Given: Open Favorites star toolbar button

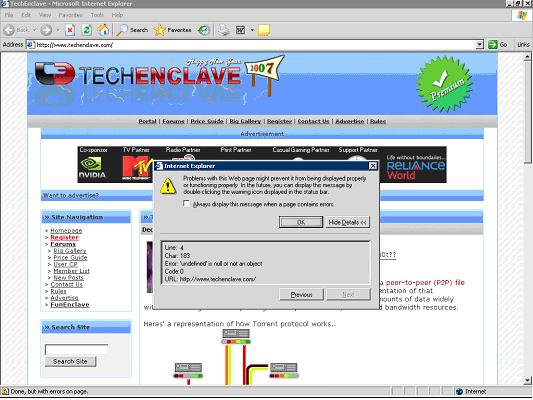Looking at the screenshot, I should [173, 30].
